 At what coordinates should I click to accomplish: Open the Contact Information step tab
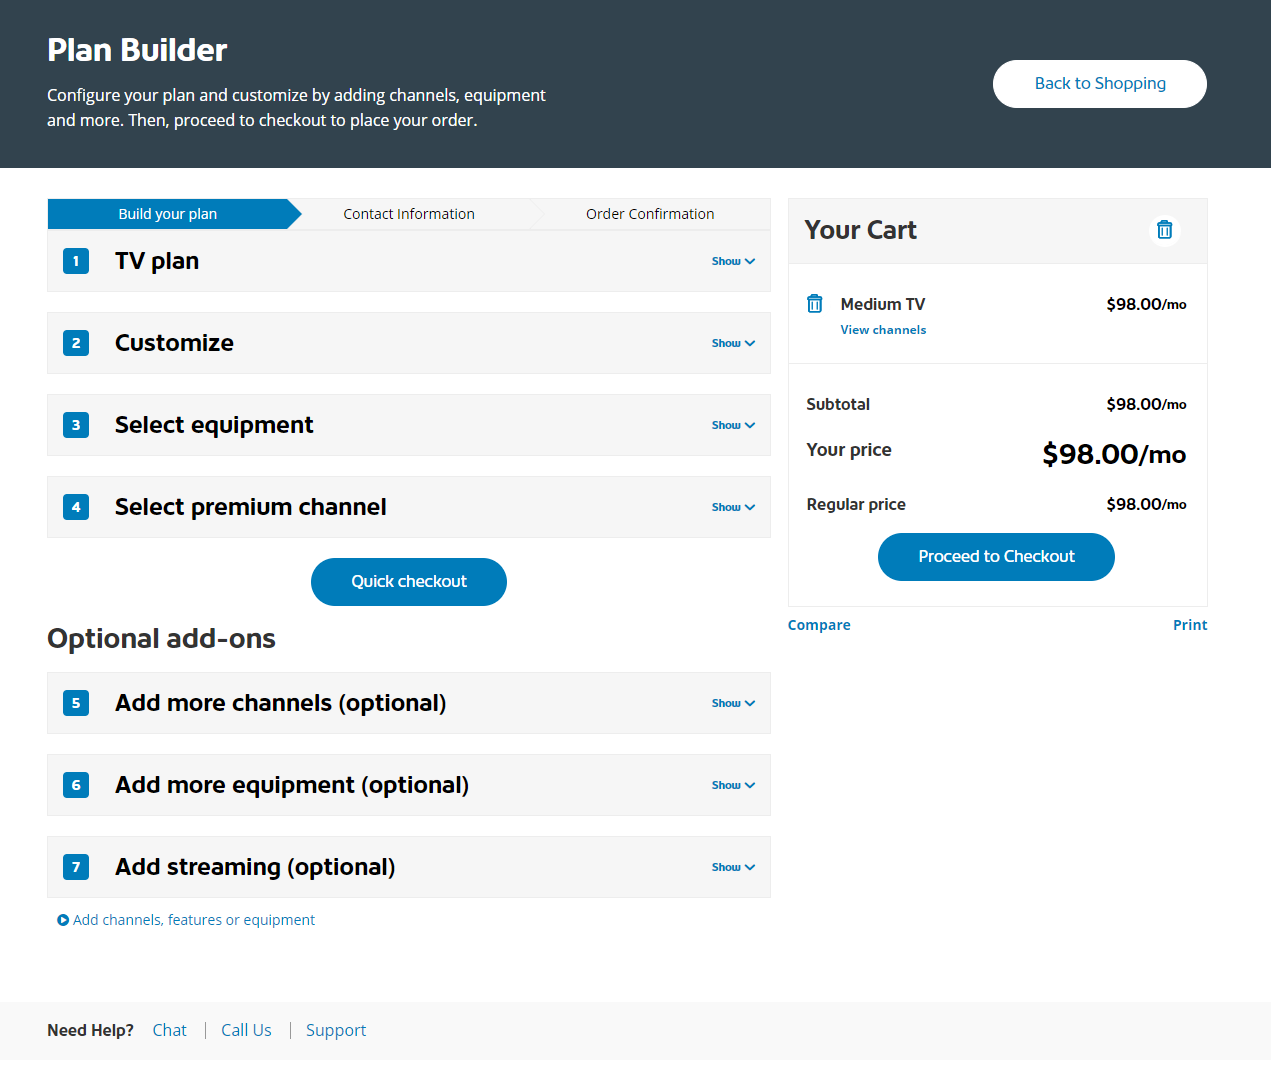point(409,214)
